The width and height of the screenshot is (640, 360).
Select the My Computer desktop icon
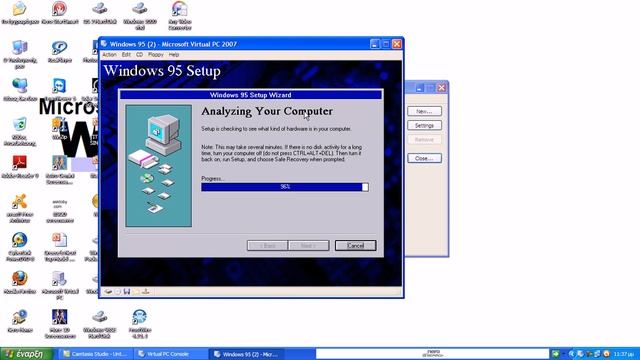point(20,54)
